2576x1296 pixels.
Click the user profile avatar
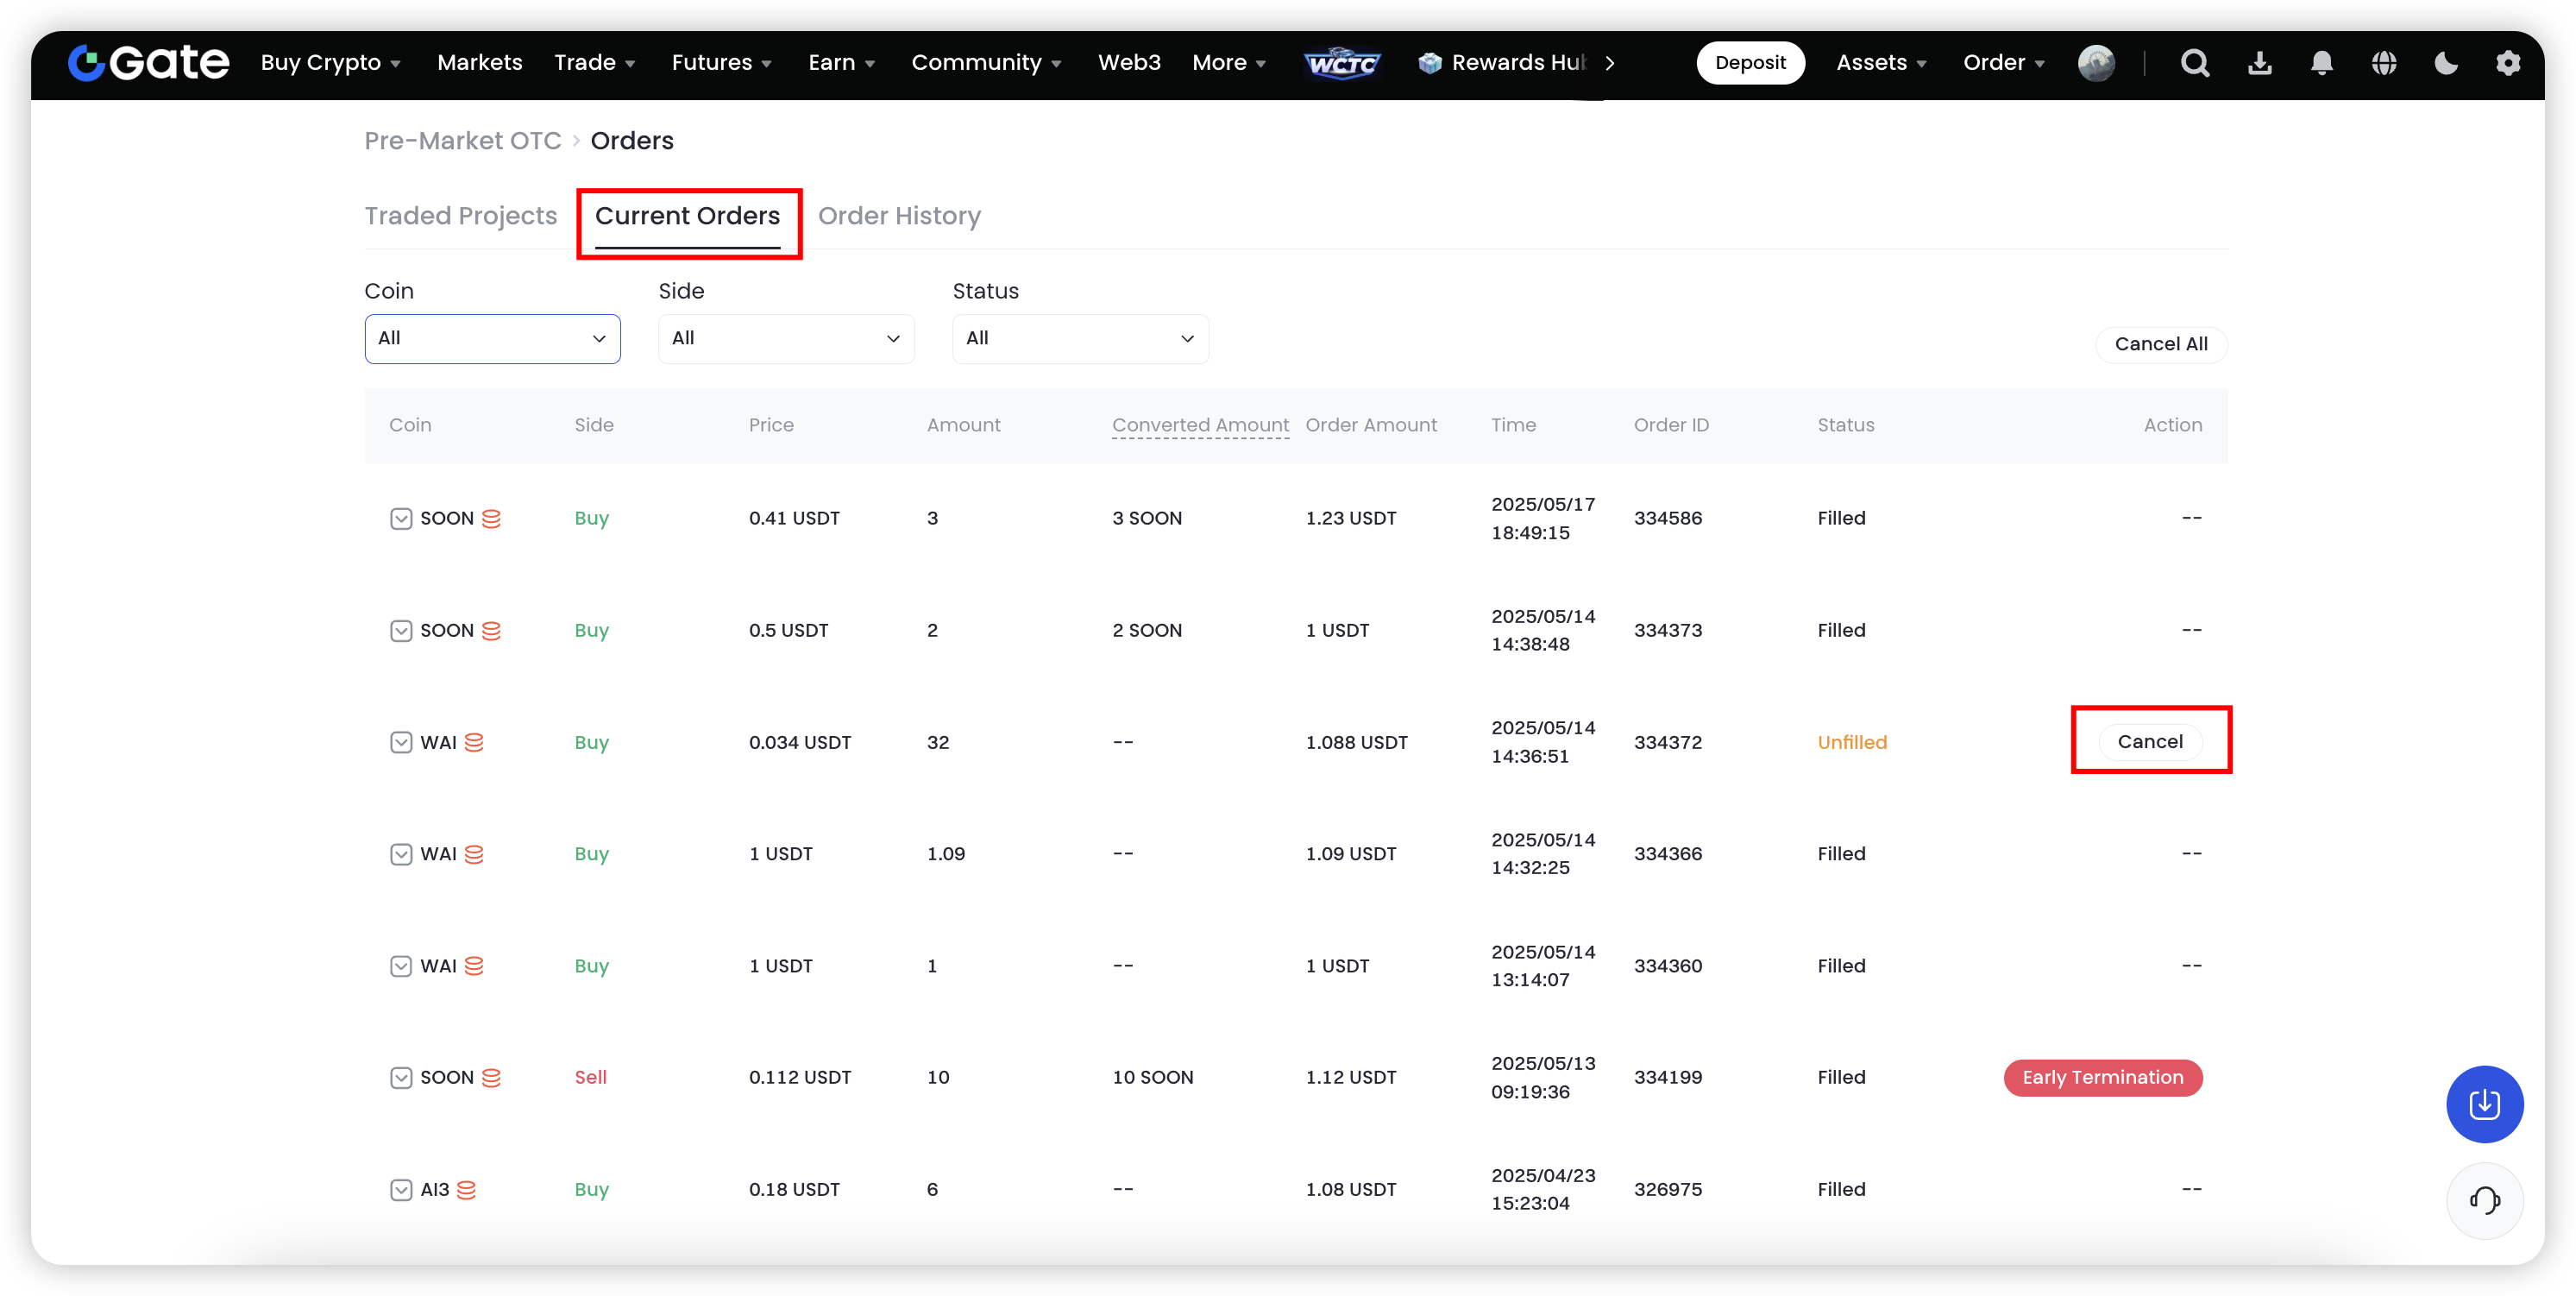click(x=2096, y=63)
